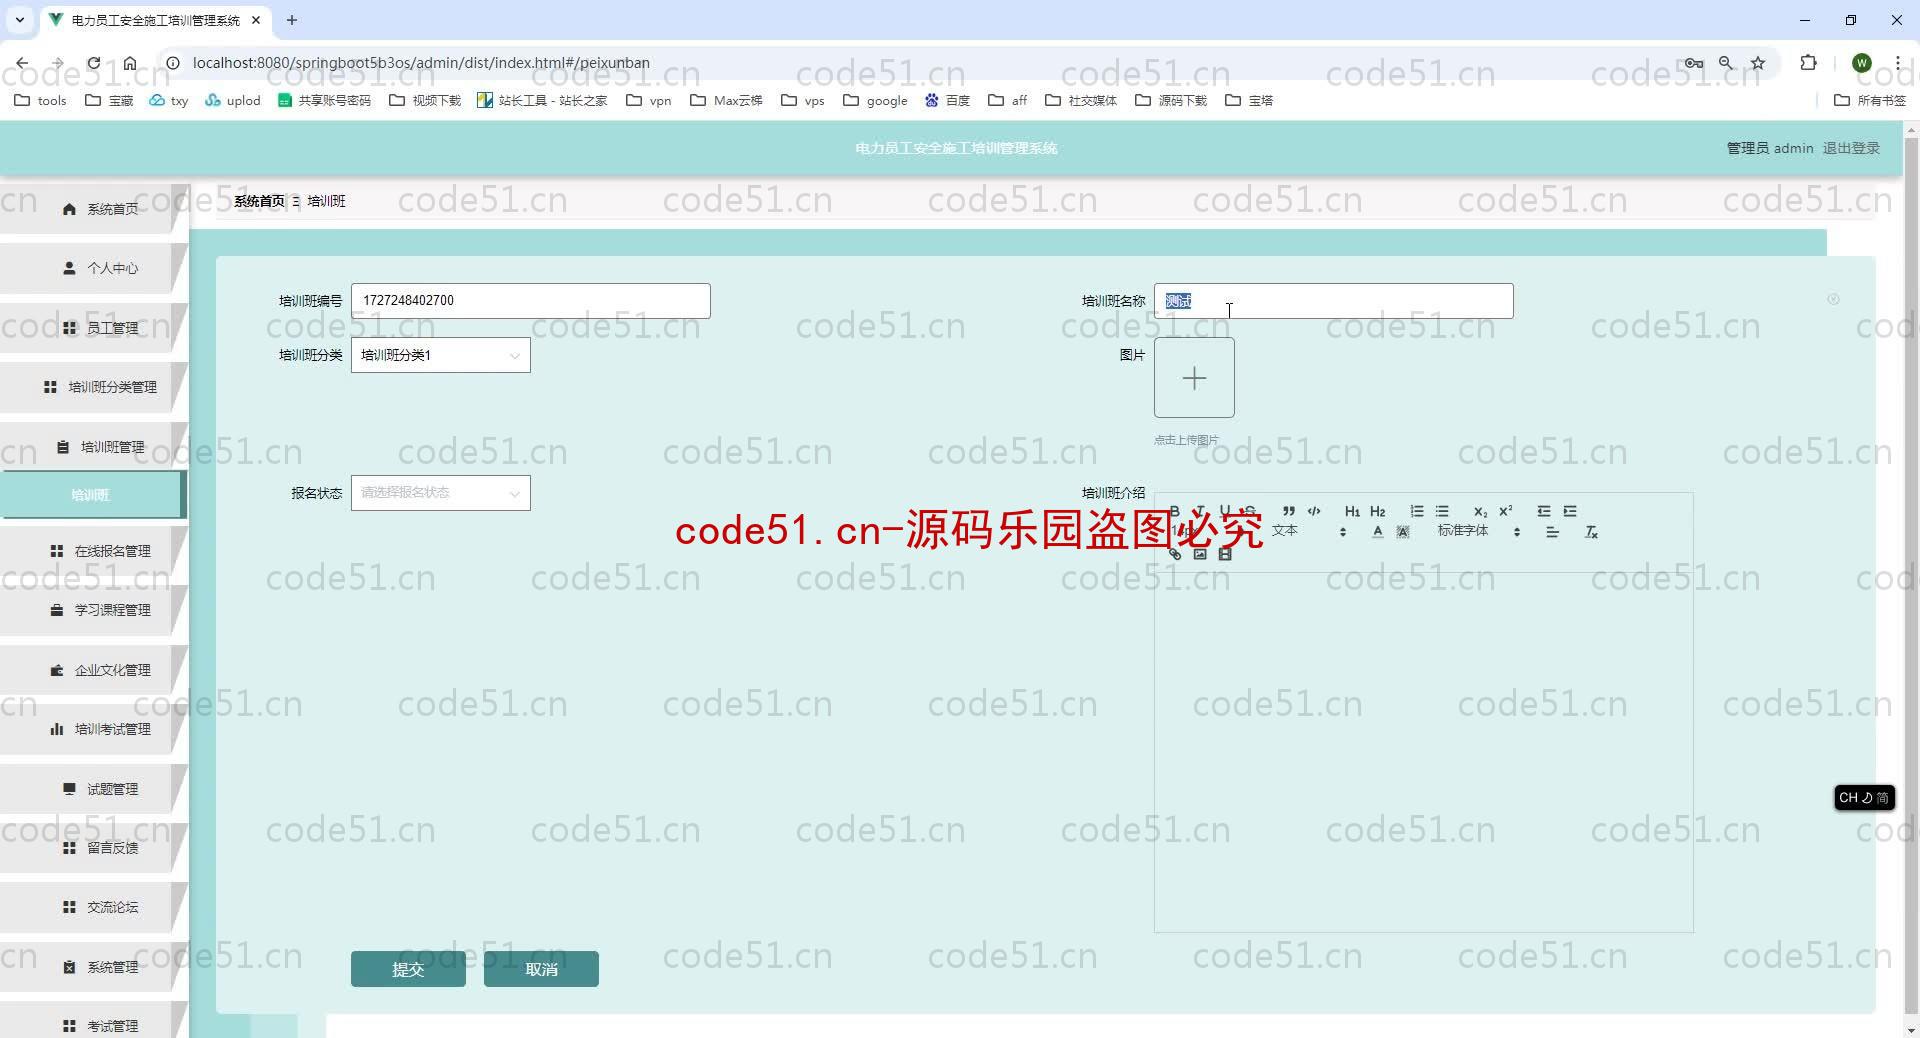The image size is (1920, 1038).
Task: Apply Heading 1 style in the editor
Action: coord(1352,511)
